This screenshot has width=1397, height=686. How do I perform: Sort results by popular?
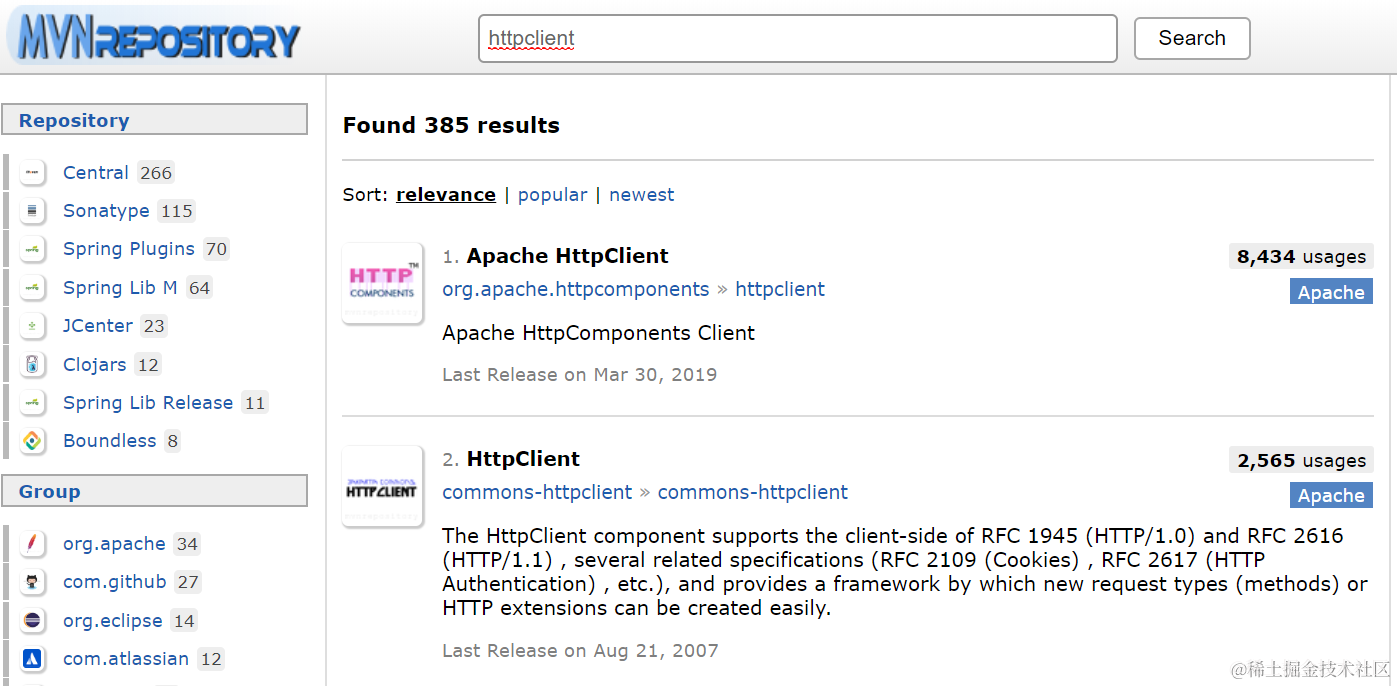[552, 195]
